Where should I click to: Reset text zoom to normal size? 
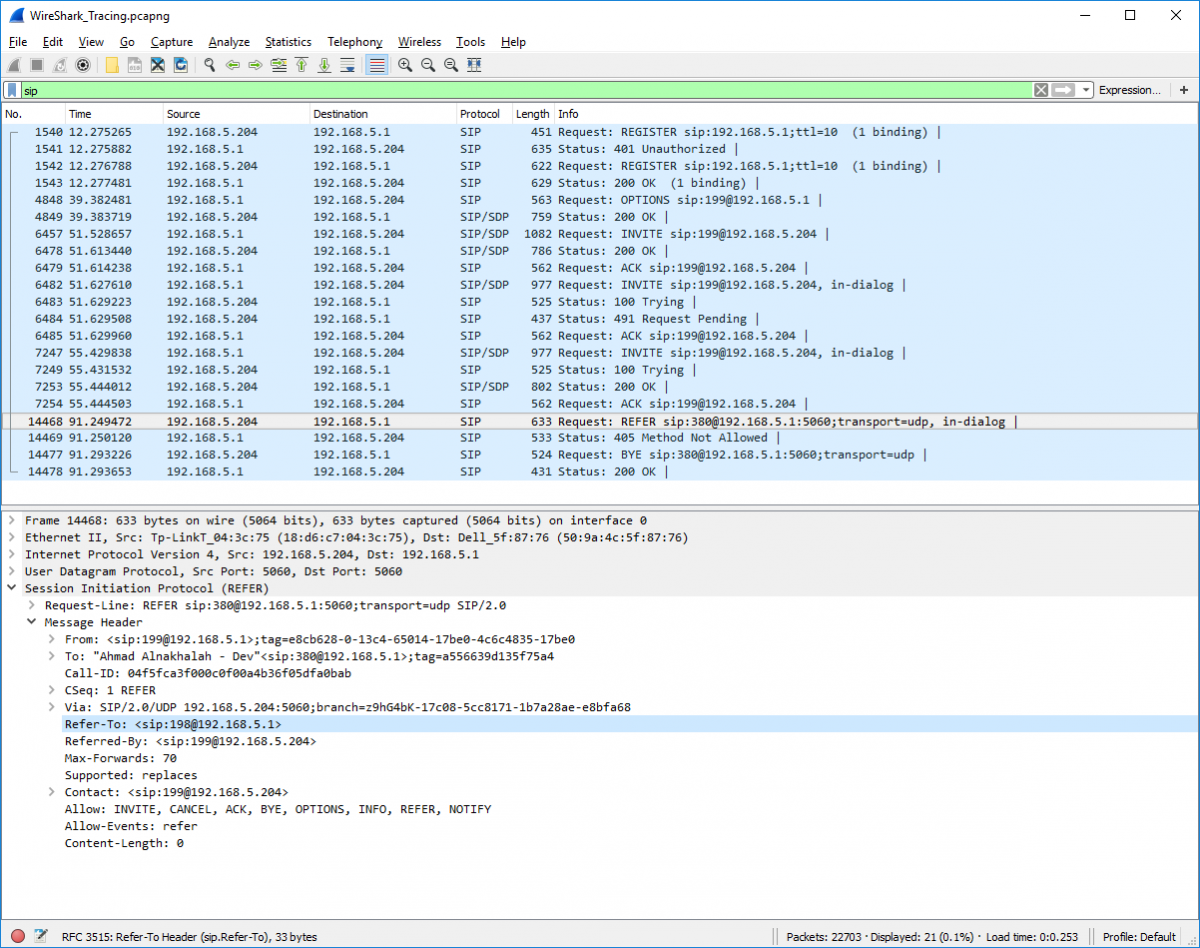(x=451, y=65)
